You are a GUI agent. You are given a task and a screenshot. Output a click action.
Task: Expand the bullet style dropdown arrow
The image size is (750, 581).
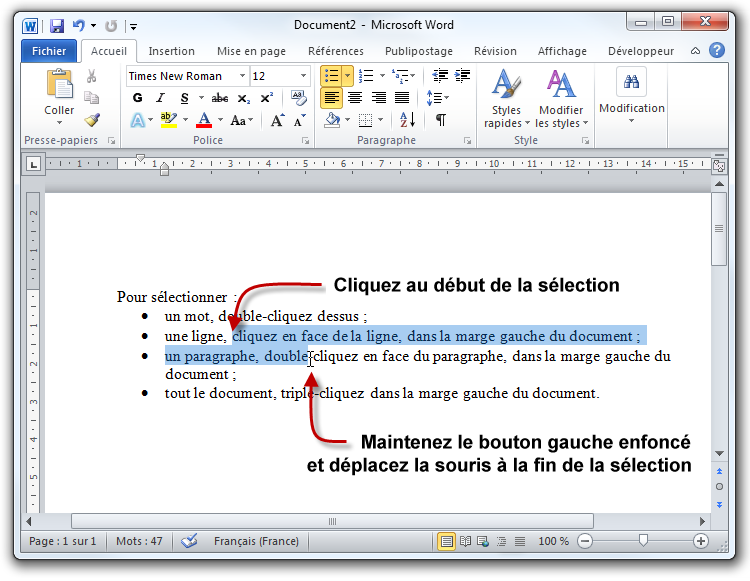pos(348,76)
